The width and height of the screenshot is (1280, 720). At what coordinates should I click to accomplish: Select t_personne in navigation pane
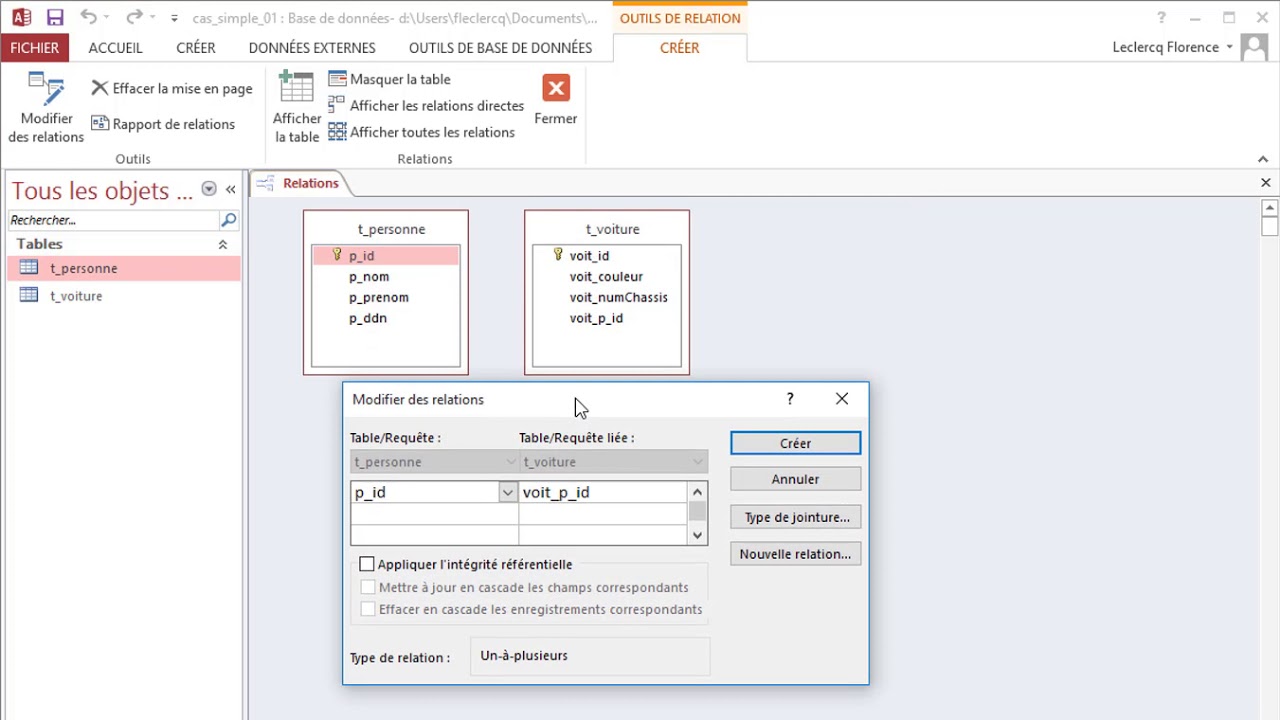pos(124,268)
